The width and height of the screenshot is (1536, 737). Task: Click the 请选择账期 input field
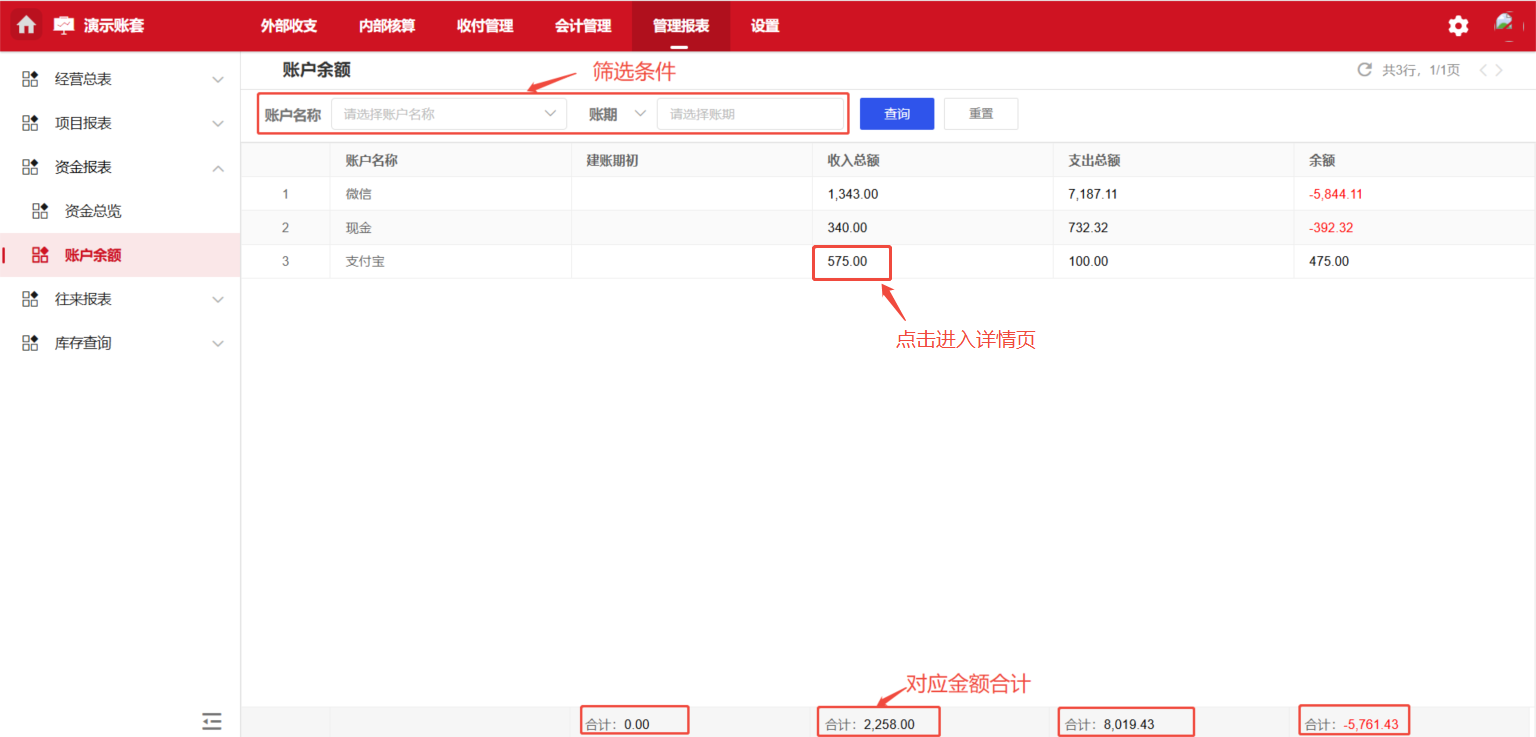point(750,113)
